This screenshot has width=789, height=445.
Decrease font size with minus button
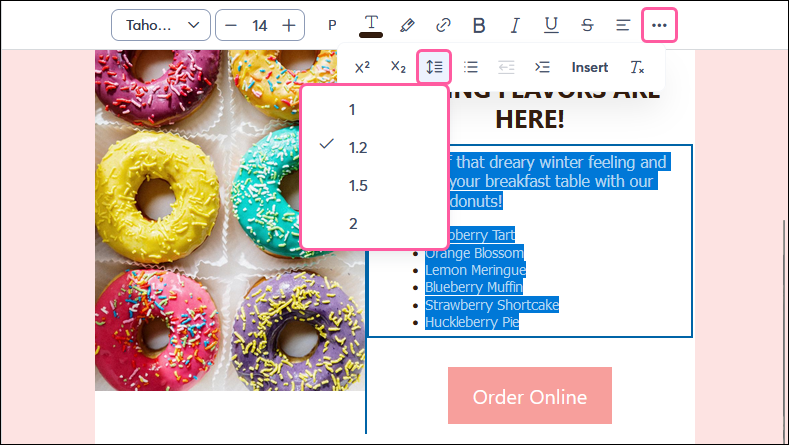coord(231,25)
